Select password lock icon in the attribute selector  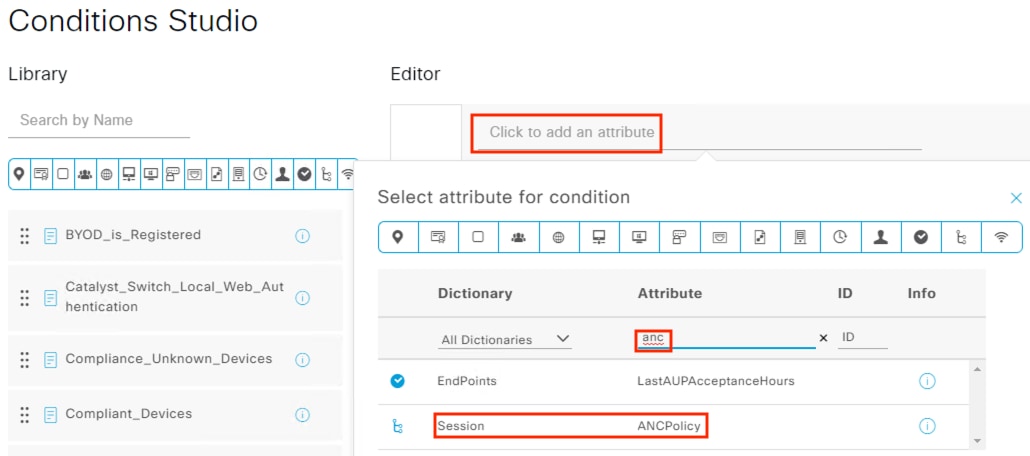tap(679, 237)
